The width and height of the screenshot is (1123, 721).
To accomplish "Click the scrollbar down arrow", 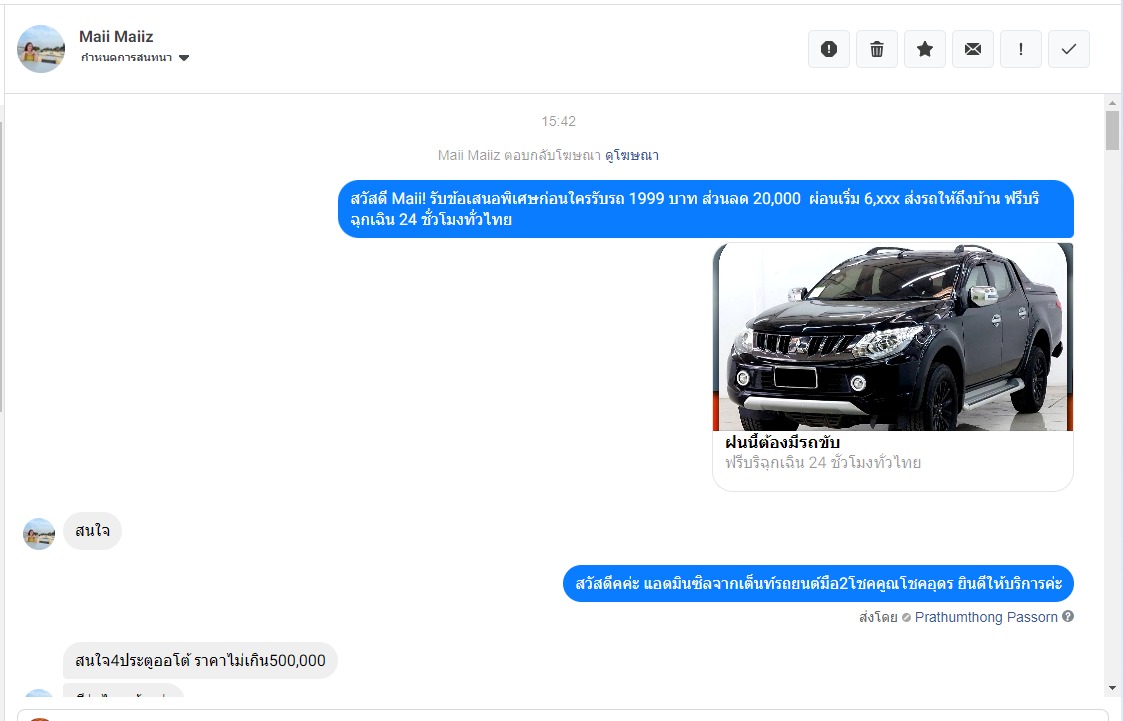I will coord(1112,688).
